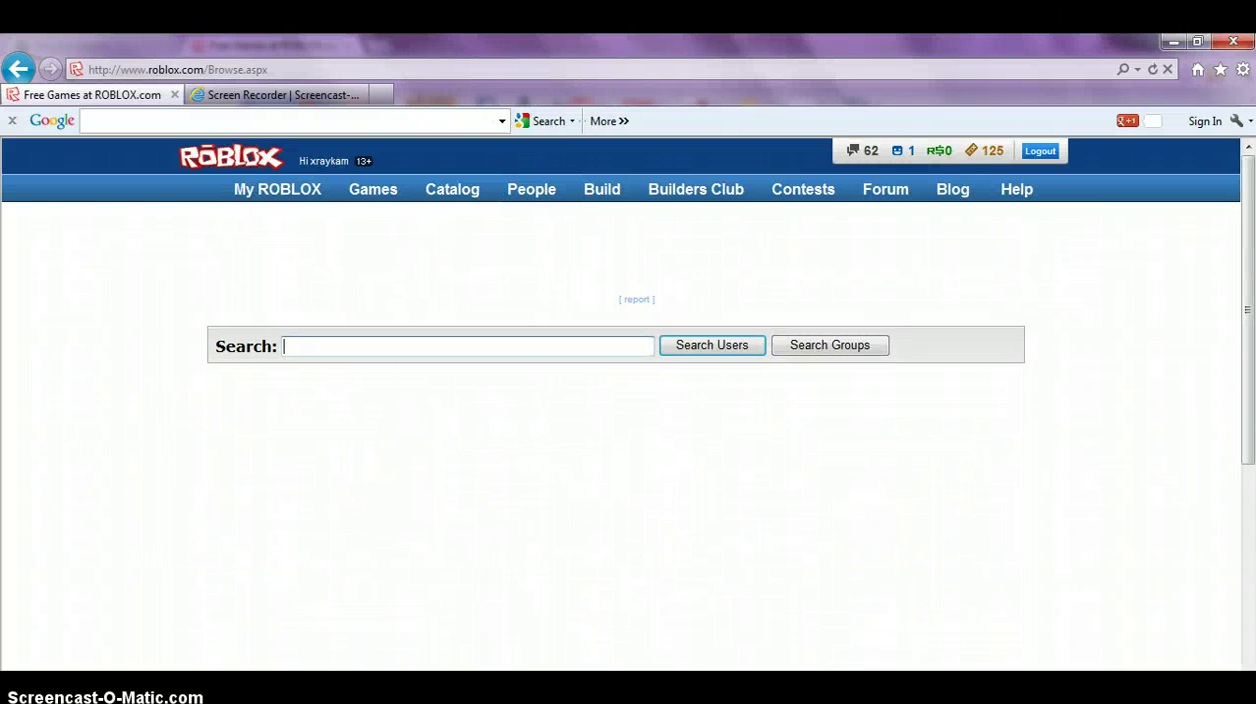The image size is (1256, 704).
Task: Click the Logout button
Action: (1040, 151)
